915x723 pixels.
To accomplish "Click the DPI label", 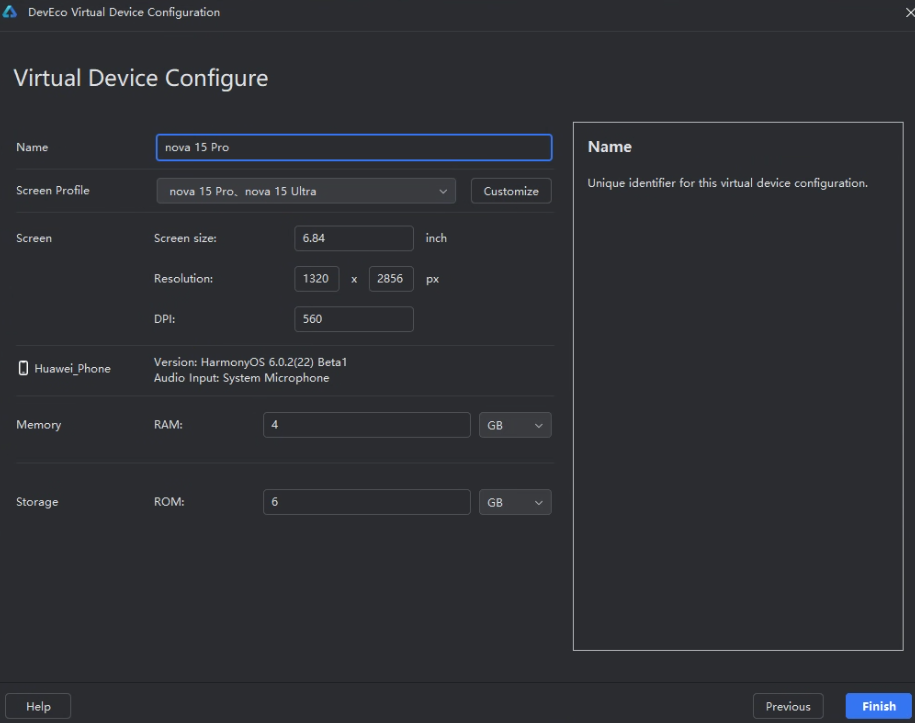I will (x=165, y=319).
